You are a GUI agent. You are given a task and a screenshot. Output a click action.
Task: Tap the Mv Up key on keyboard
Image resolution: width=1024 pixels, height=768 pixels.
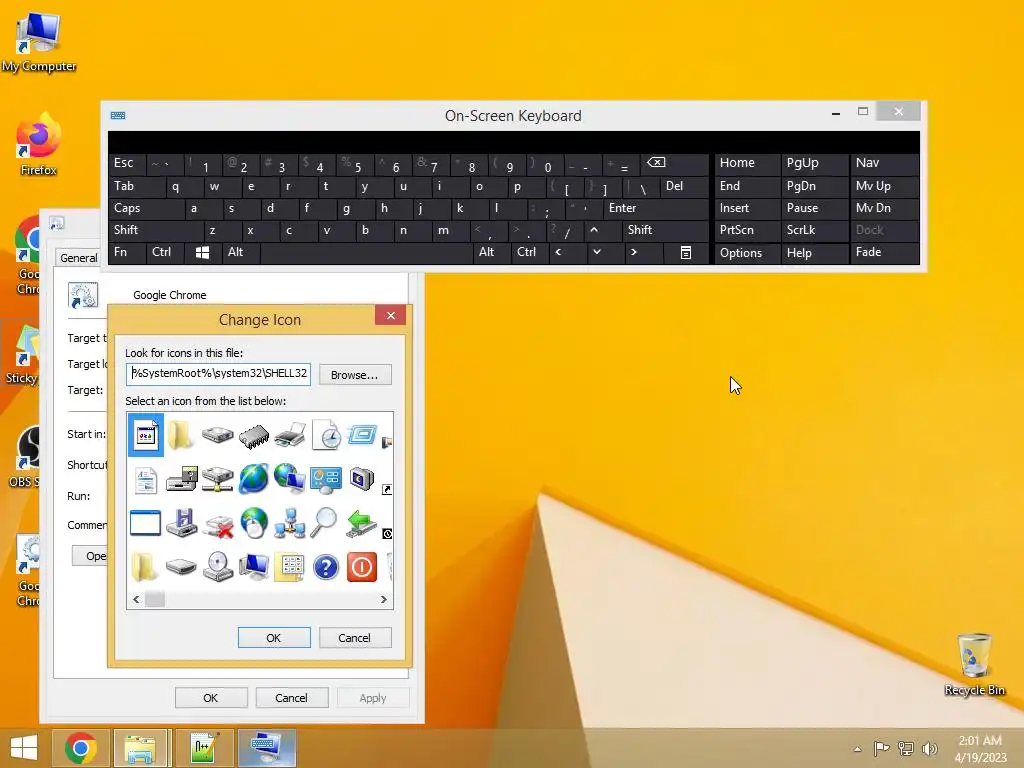[x=885, y=186]
